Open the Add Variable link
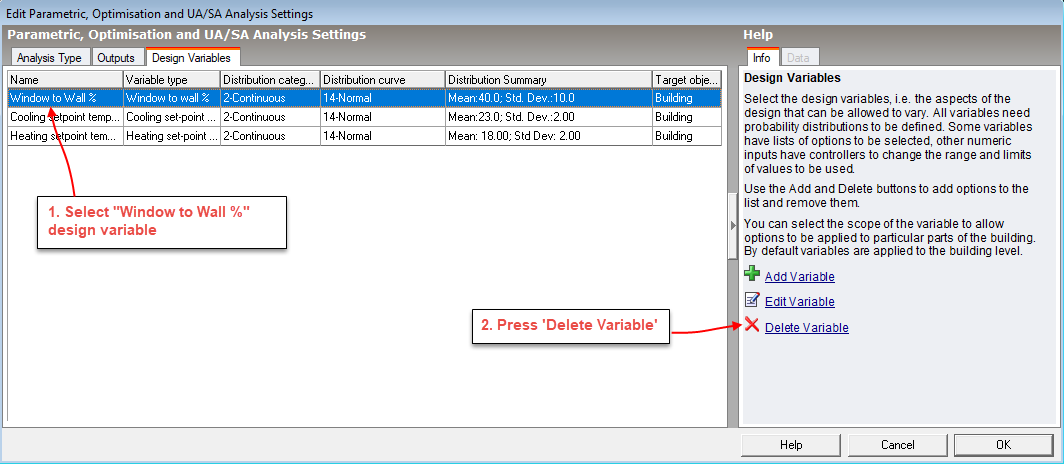1064x464 pixels. (x=799, y=277)
